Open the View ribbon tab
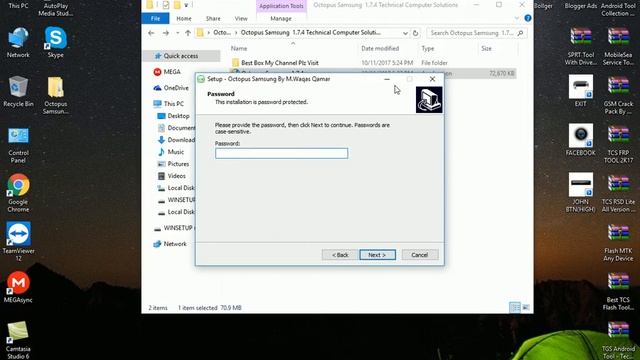The image size is (640, 360). tap(241, 18)
